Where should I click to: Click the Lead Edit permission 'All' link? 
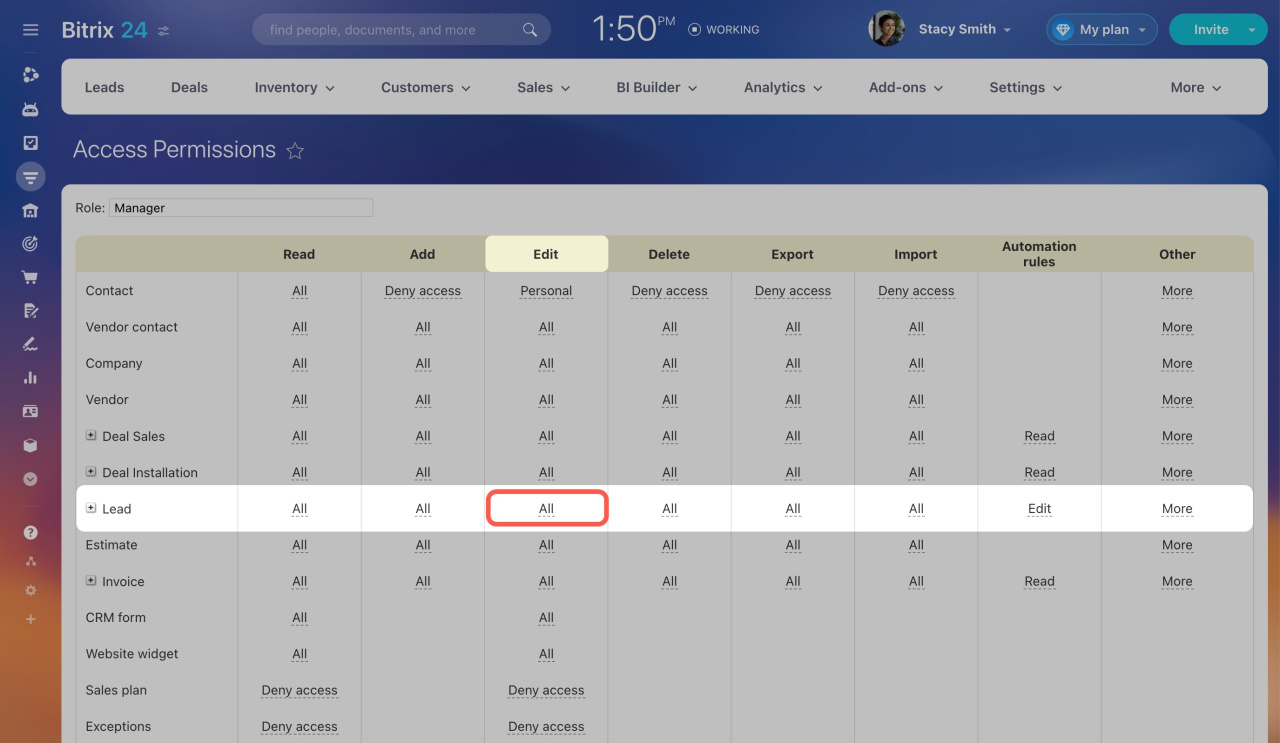[546, 509]
